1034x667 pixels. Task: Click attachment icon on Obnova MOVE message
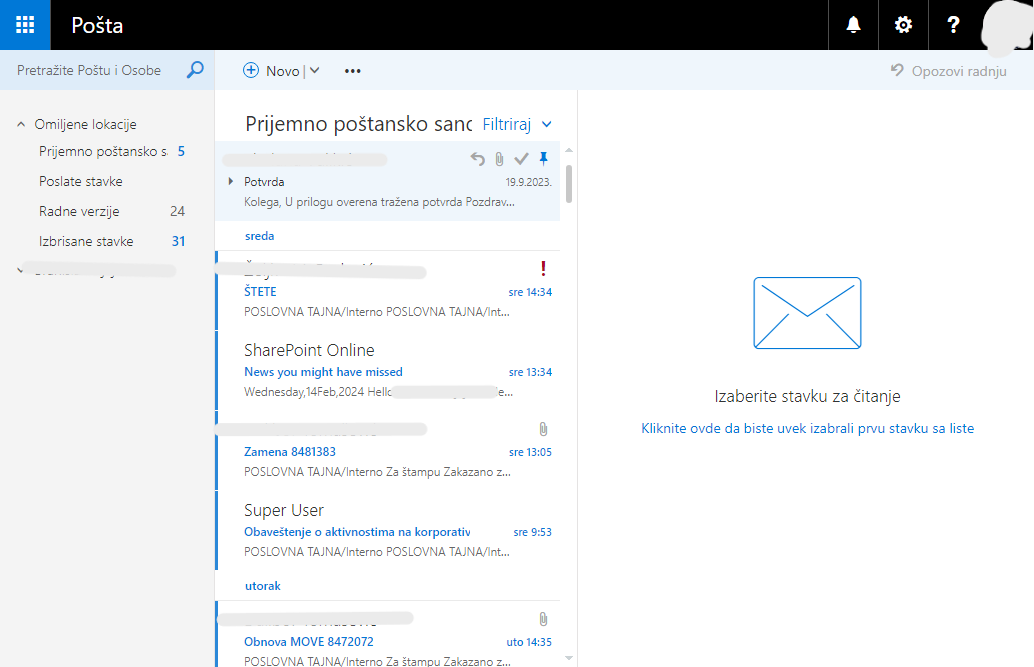coord(543,619)
